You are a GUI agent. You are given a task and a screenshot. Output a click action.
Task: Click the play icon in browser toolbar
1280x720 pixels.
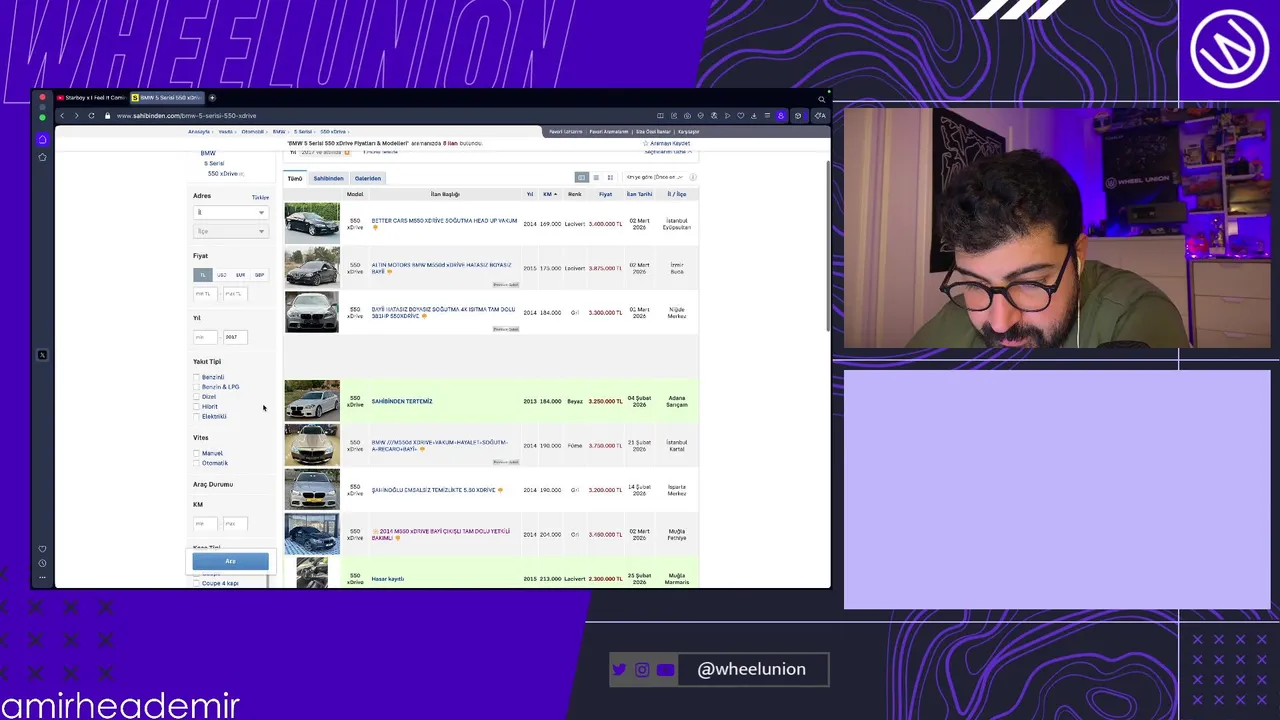pos(727,116)
